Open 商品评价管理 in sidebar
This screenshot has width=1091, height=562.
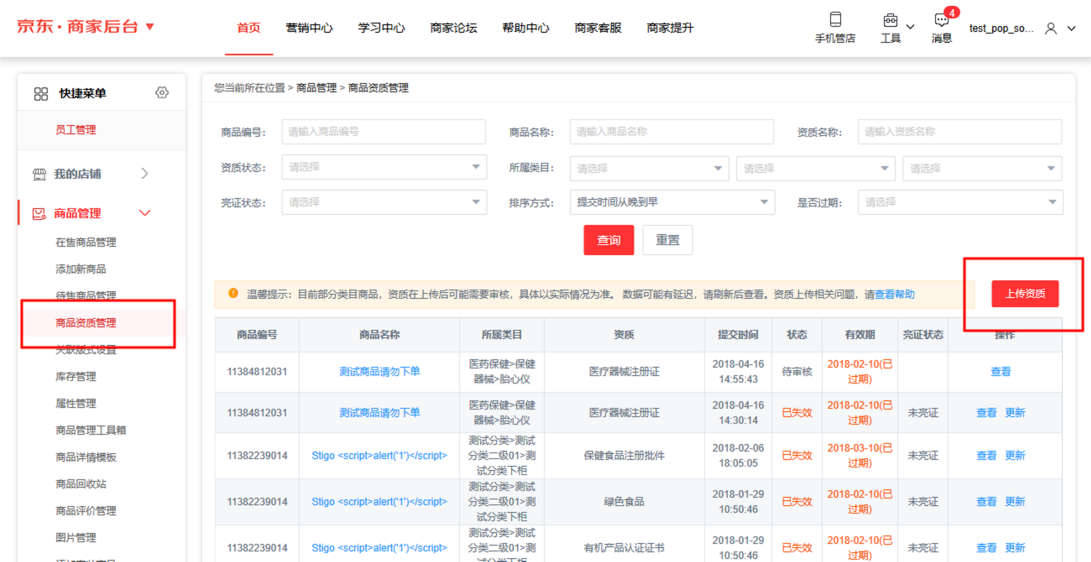(86, 511)
